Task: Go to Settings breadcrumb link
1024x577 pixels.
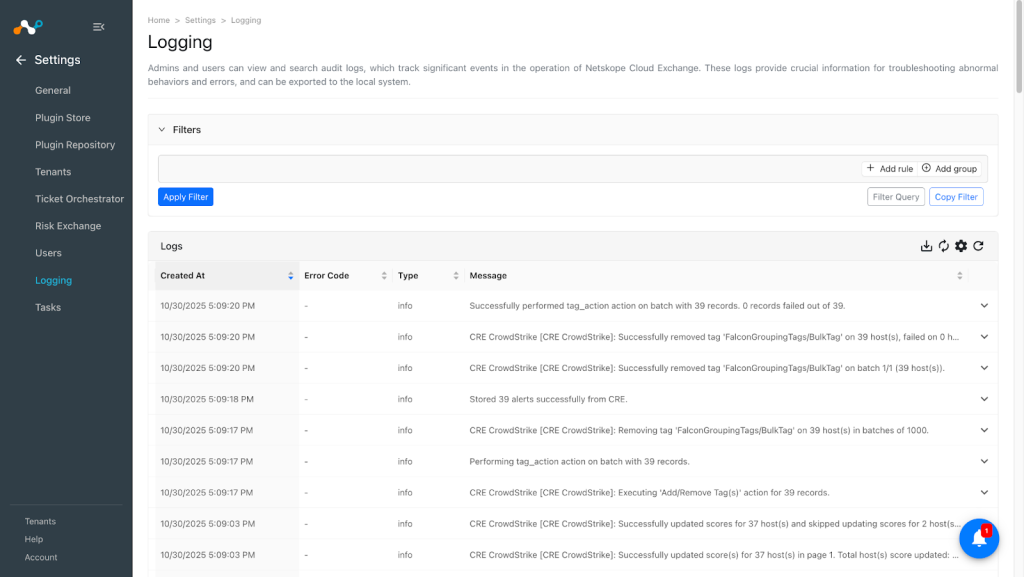Action: (x=200, y=20)
